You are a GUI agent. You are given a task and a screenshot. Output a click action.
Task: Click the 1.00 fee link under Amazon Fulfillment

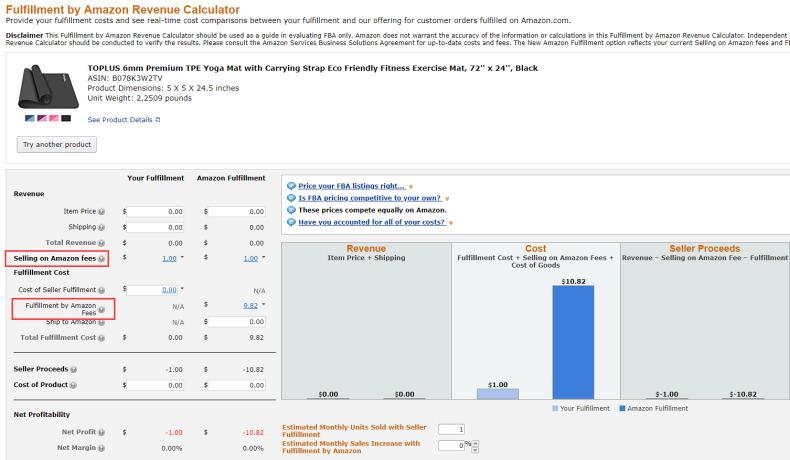pos(250,258)
